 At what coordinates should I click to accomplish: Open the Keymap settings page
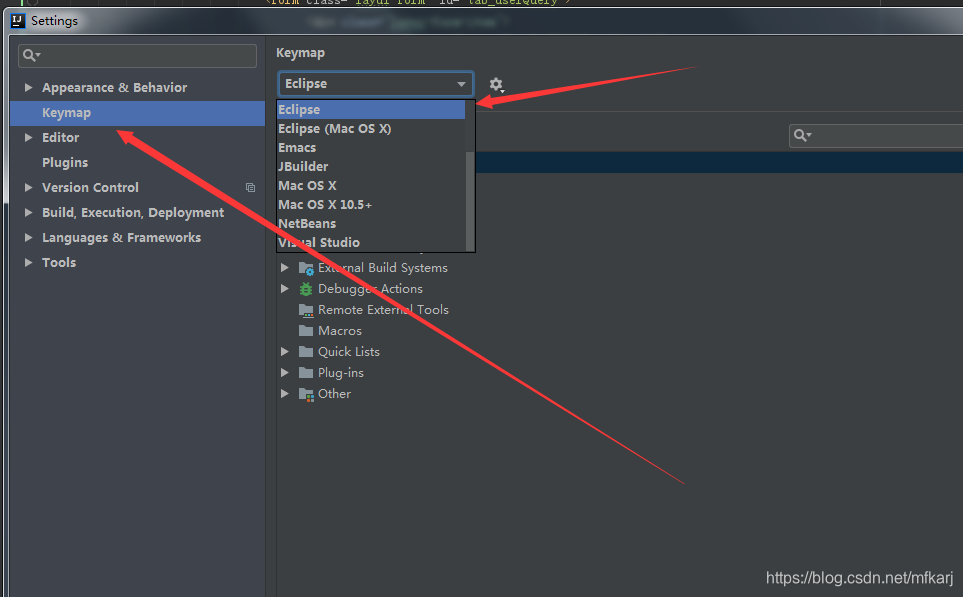click(x=138, y=113)
